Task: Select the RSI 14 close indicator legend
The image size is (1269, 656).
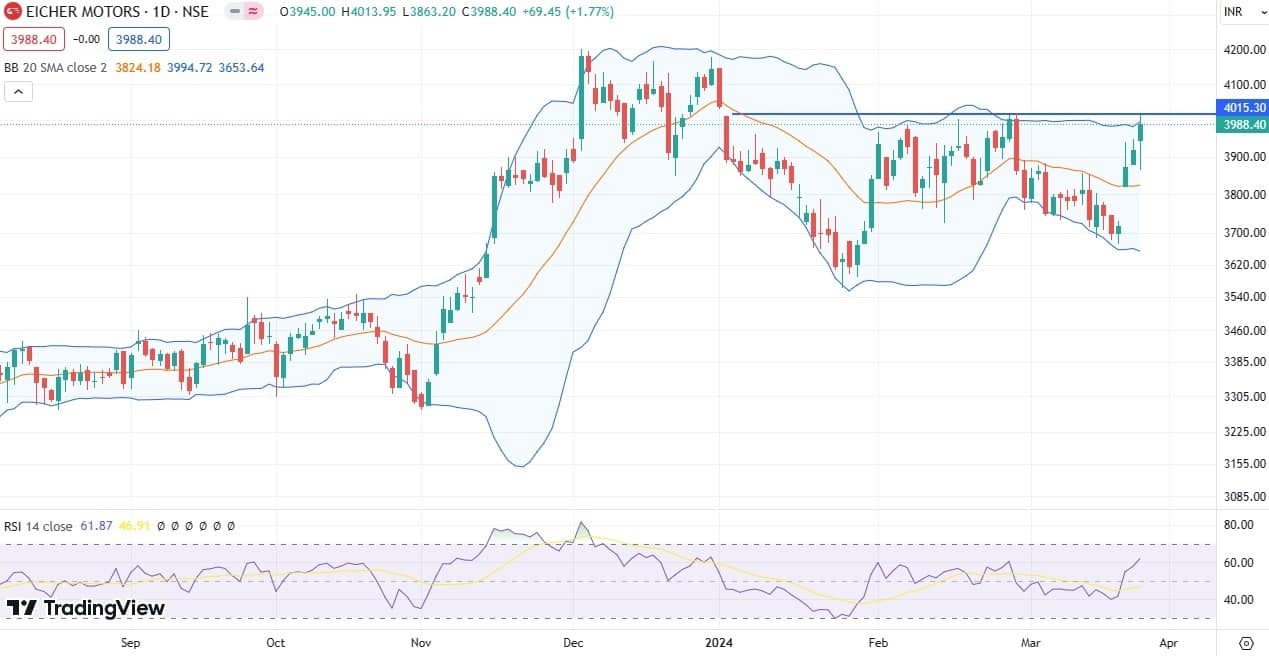Action: tap(38, 526)
